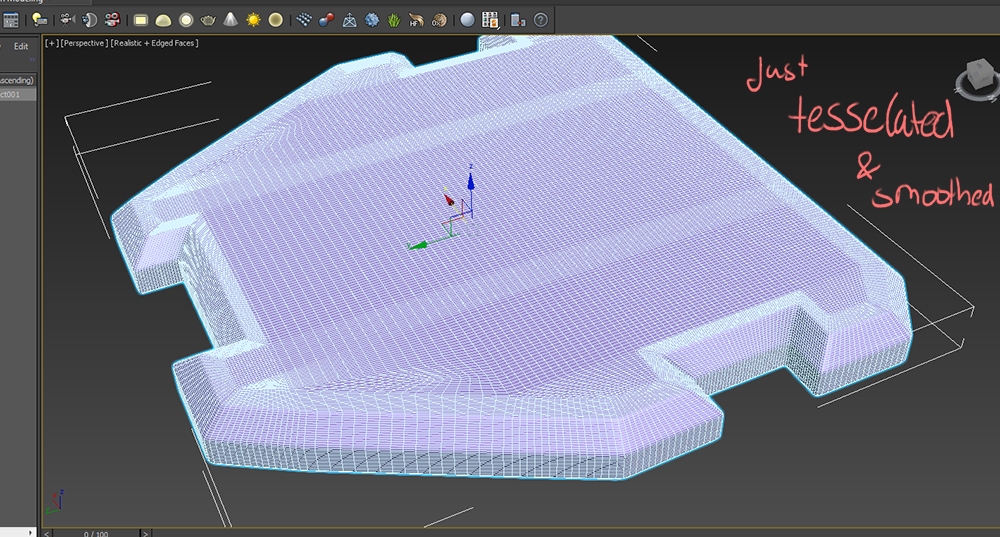
Task: Click the time slider showing 0 / 100
Action: (96, 533)
